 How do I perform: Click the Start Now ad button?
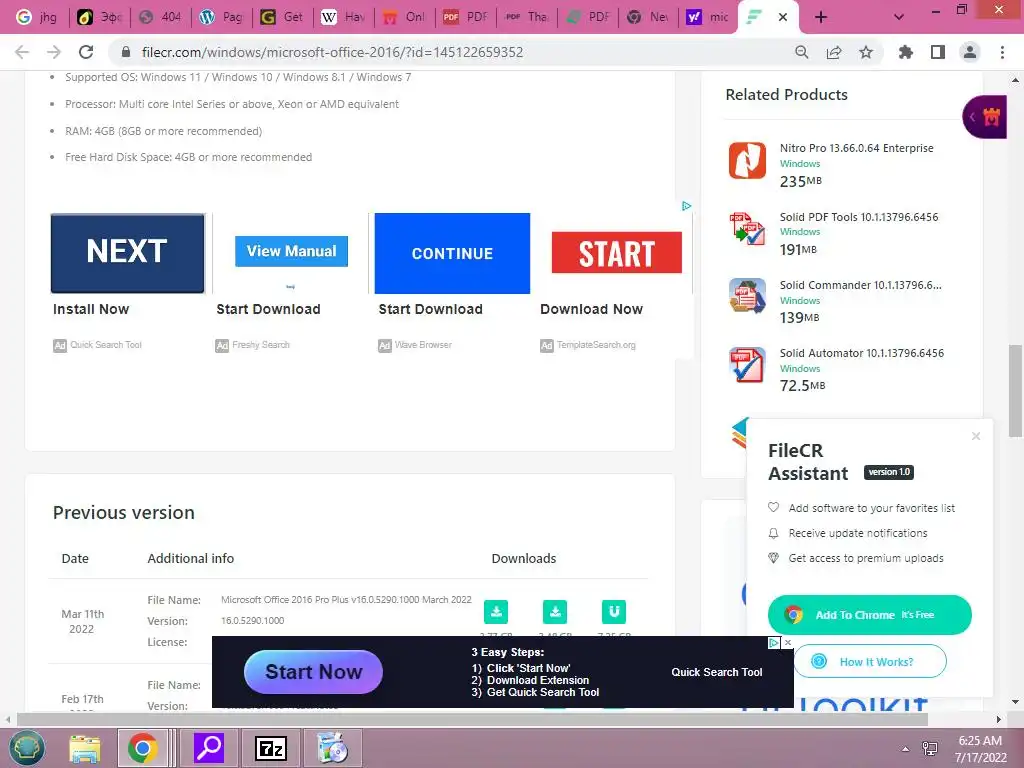[313, 671]
